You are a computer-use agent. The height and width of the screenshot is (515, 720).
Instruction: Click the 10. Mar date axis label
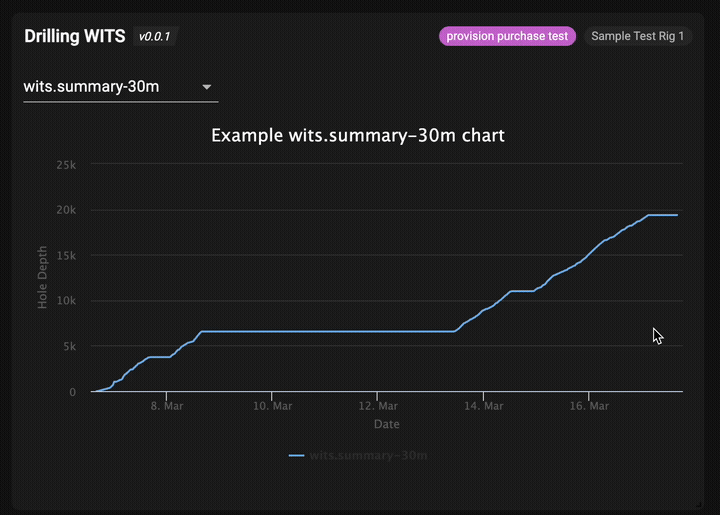point(272,406)
